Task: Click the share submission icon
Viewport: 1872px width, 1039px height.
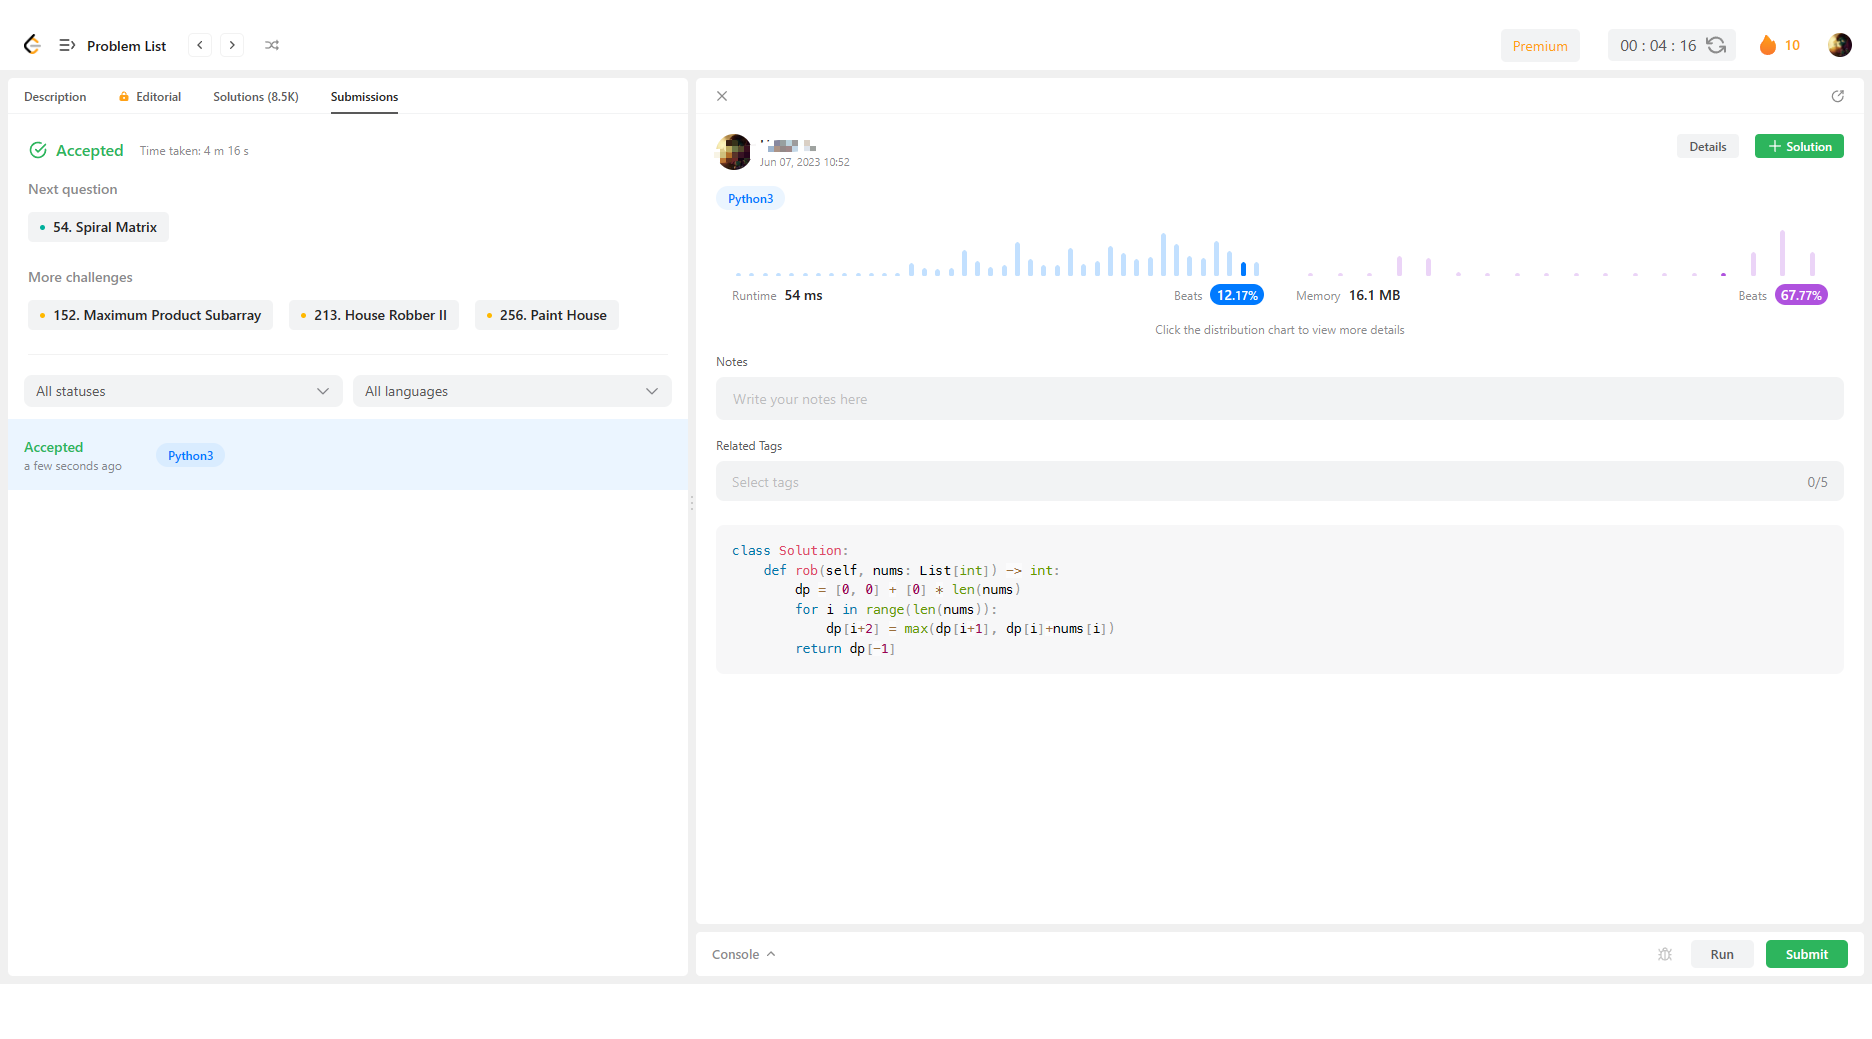Action: point(1838,96)
